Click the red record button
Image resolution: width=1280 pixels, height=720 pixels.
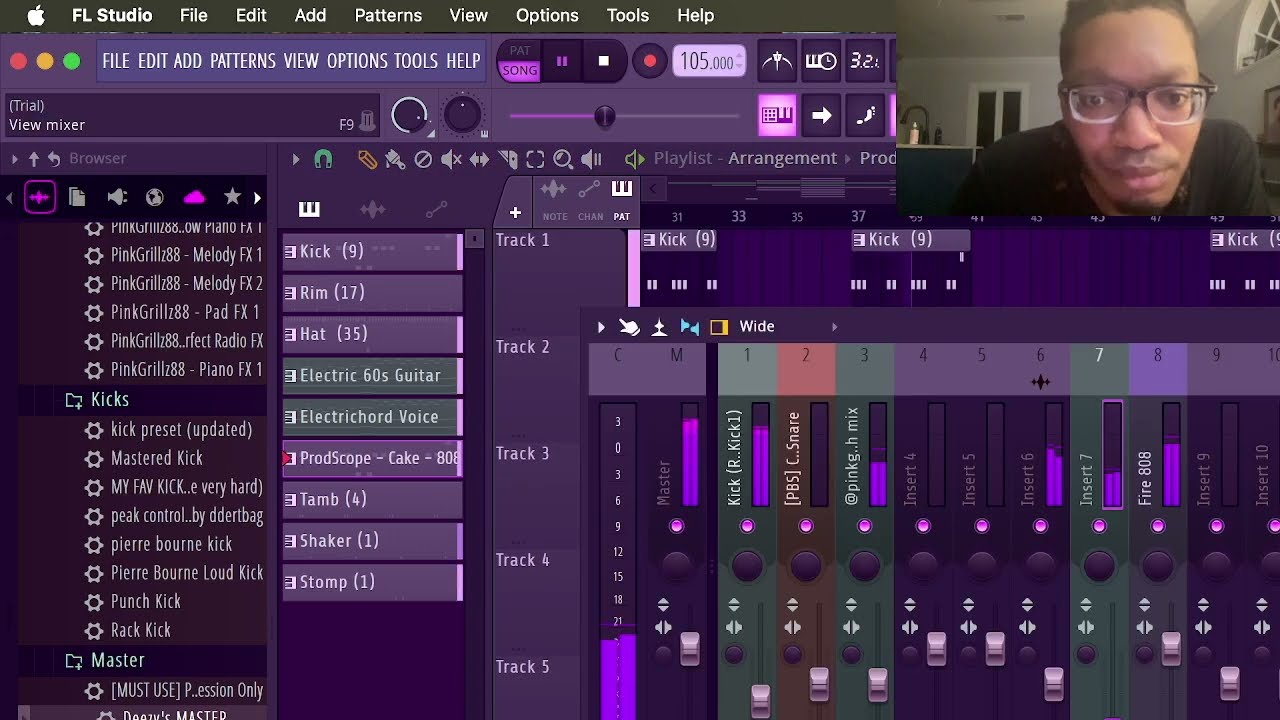pos(650,61)
